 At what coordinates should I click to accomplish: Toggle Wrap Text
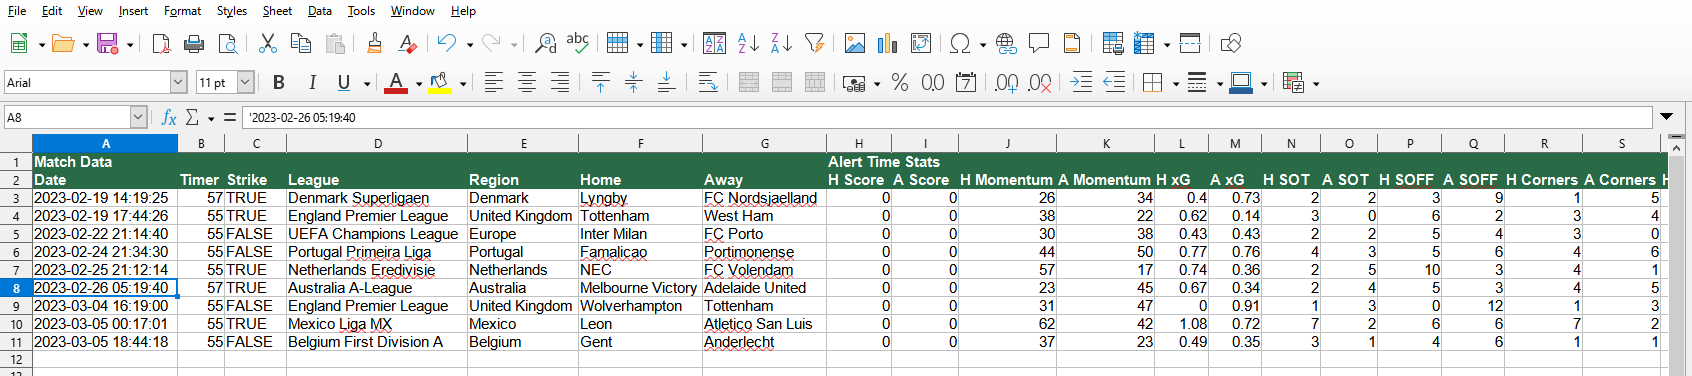pyautogui.click(x=707, y=82)
